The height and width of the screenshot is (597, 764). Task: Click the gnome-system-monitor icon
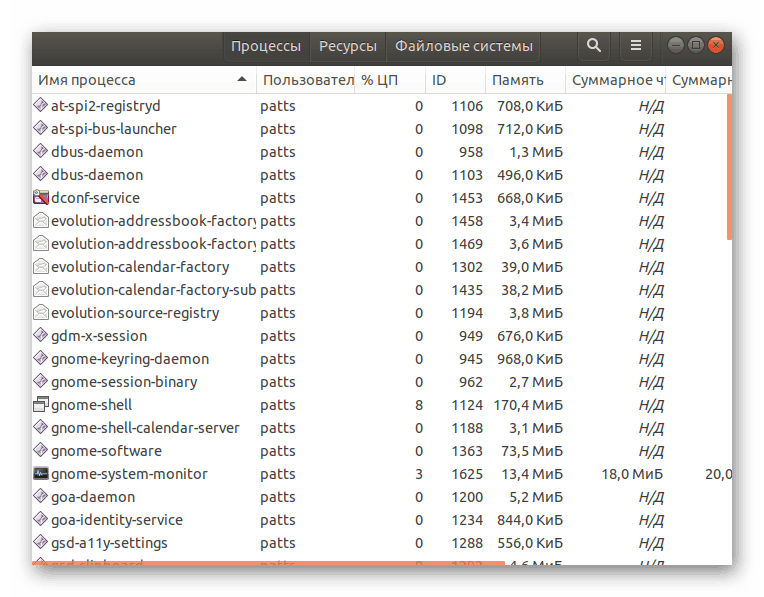click(x=40, y=473)
